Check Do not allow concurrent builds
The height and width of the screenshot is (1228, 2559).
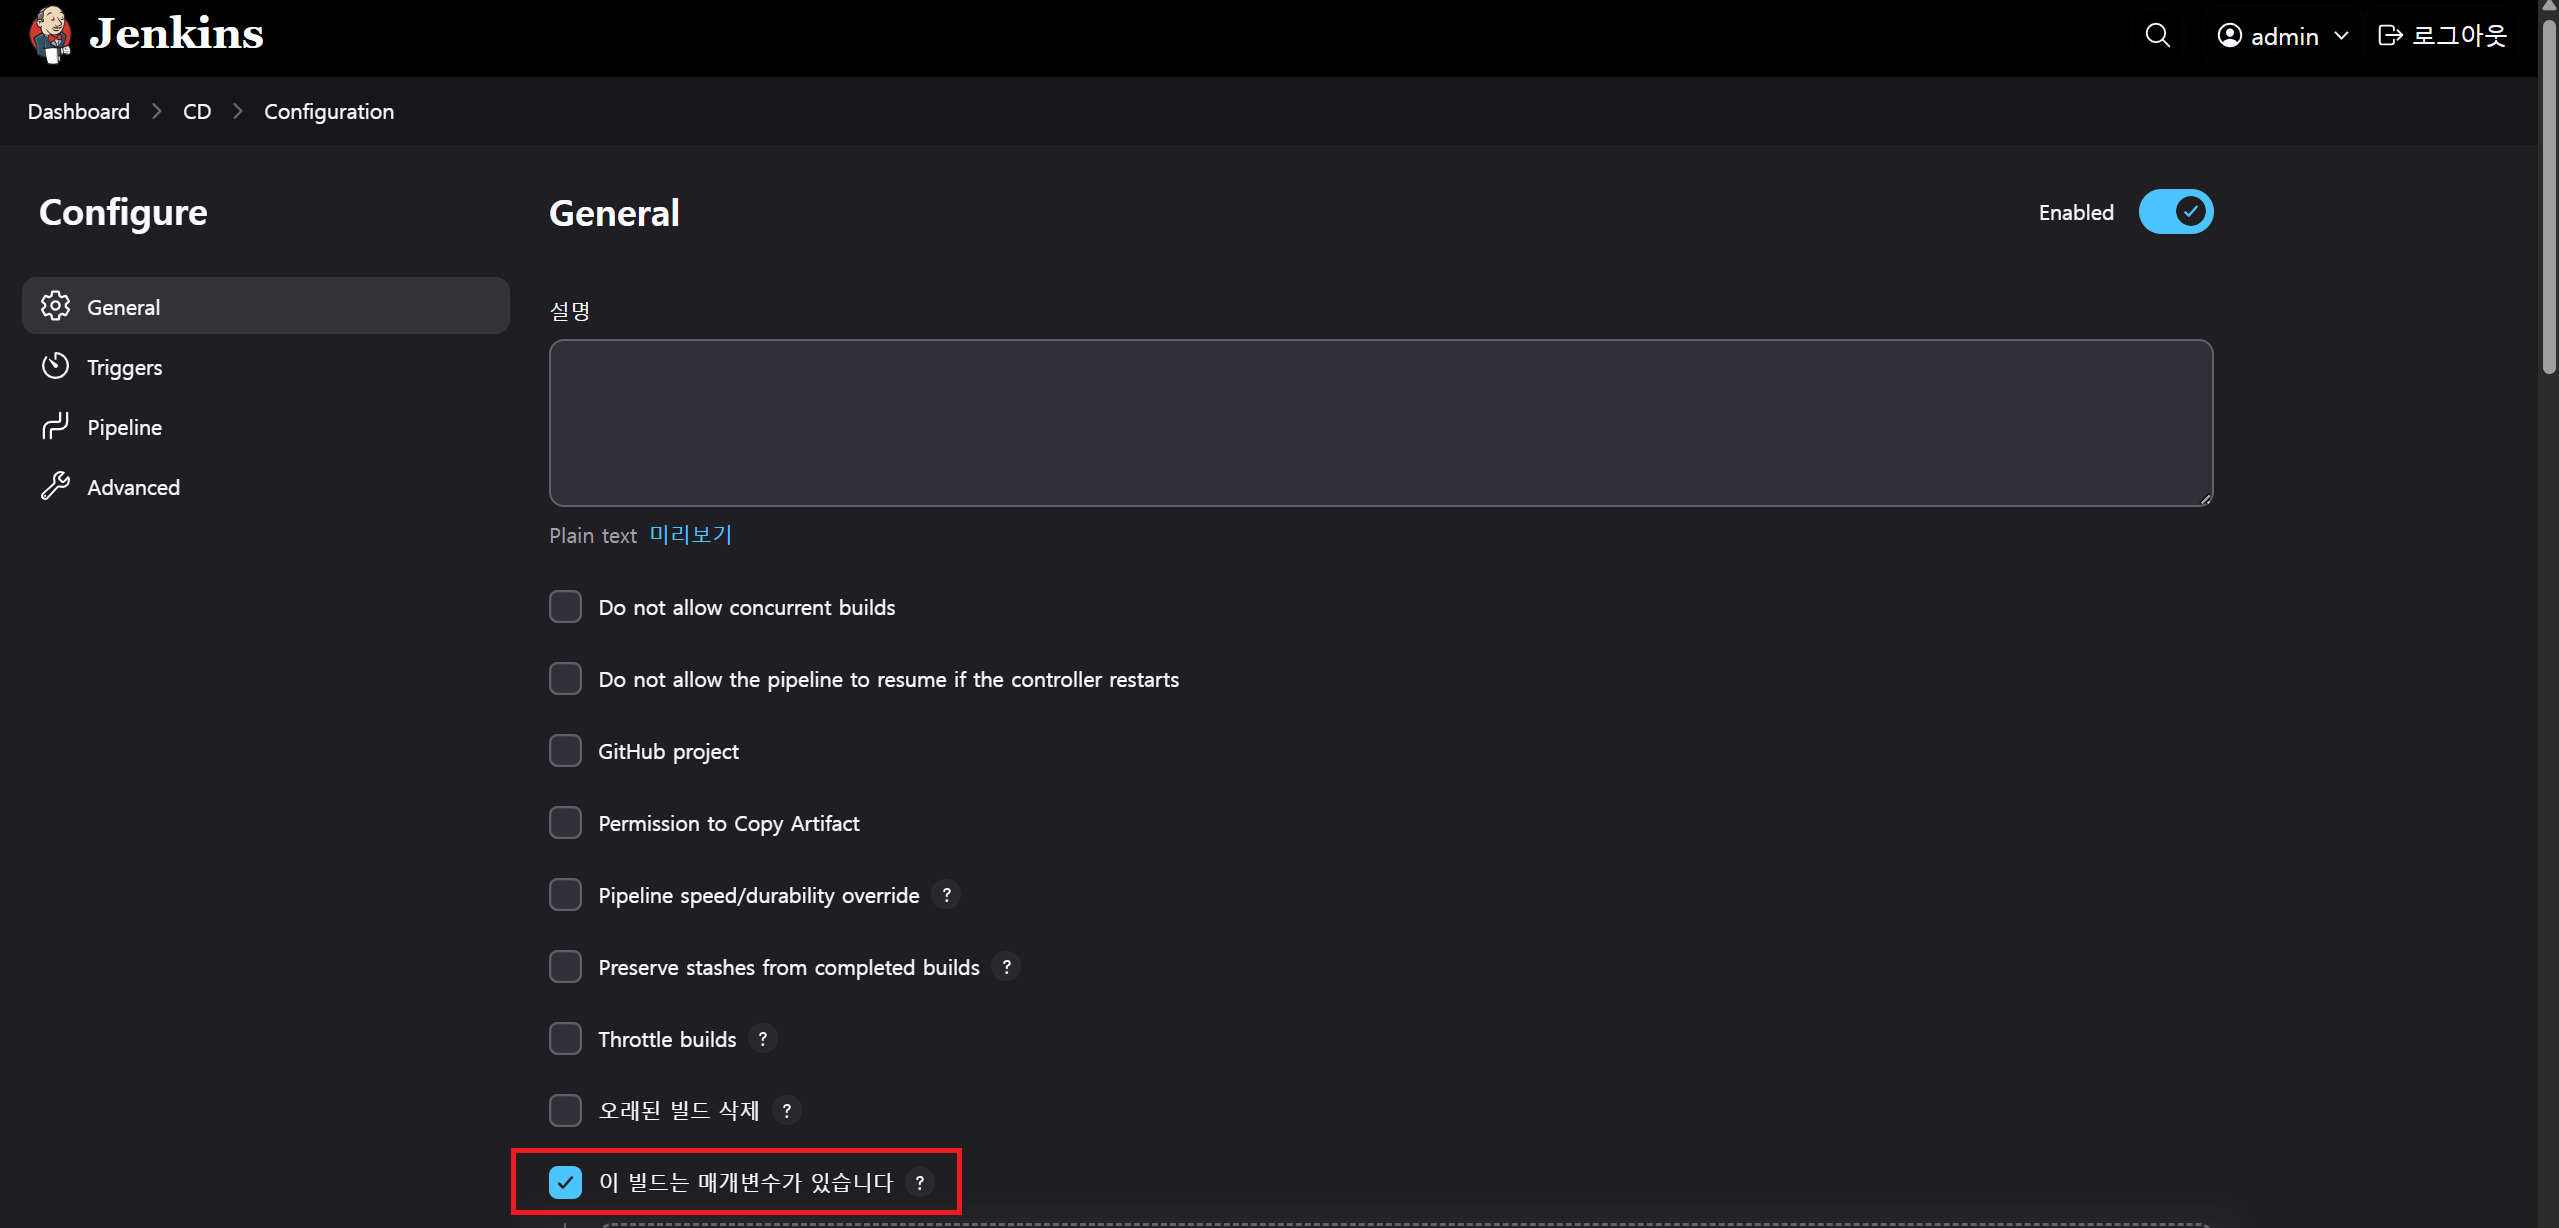pyautogui.click(x=565, y=607)
